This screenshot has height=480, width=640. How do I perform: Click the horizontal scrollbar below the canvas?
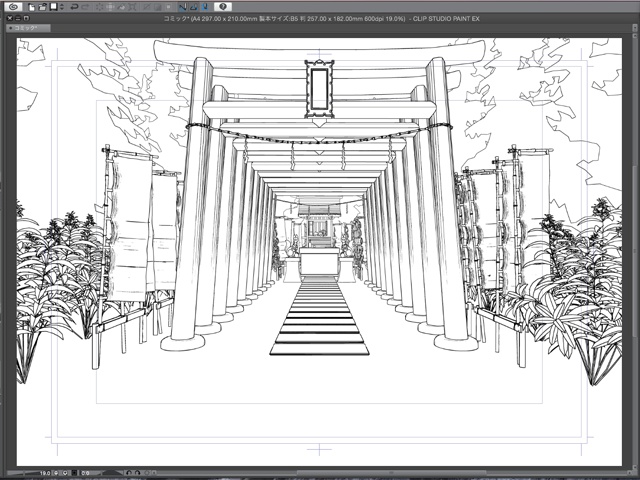coord(391,473)
